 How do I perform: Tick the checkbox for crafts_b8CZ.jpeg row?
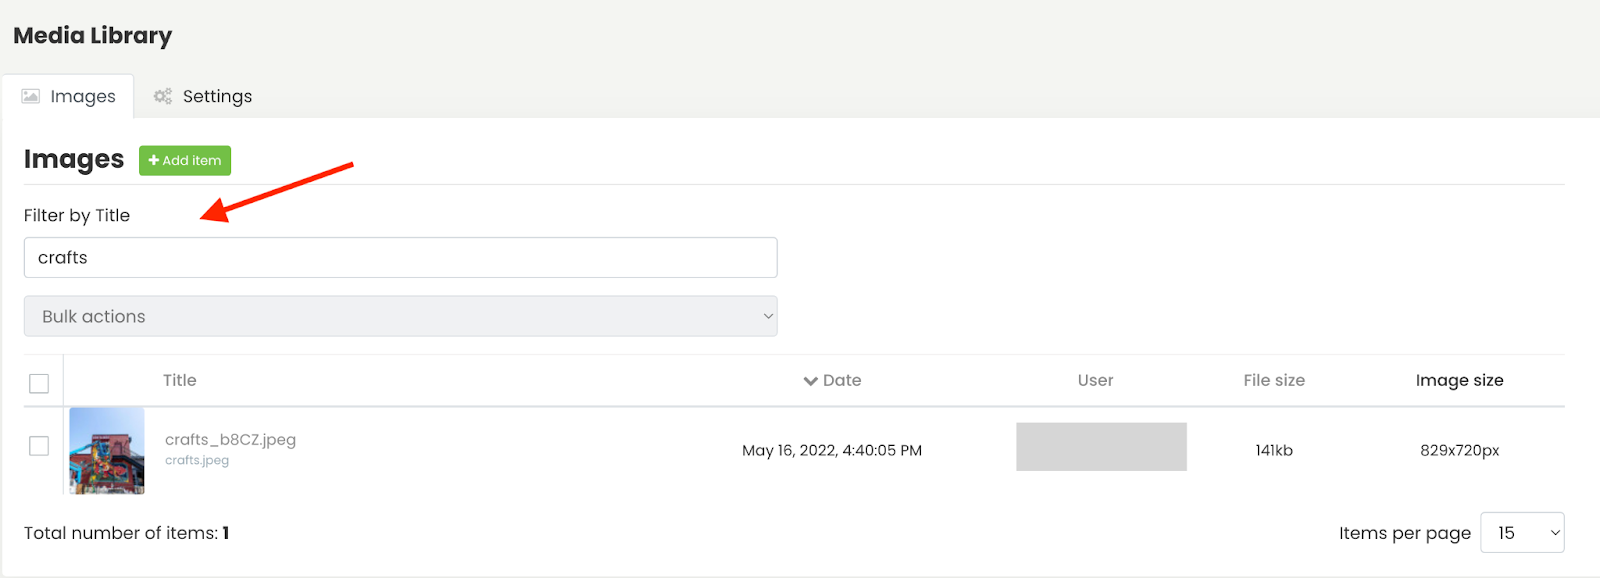(x=39, y=446)
